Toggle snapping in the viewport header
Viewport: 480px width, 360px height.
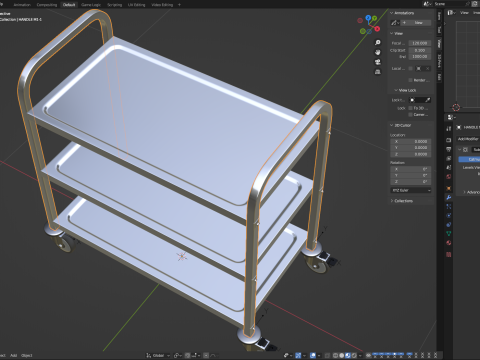click(x=187, y=355)
